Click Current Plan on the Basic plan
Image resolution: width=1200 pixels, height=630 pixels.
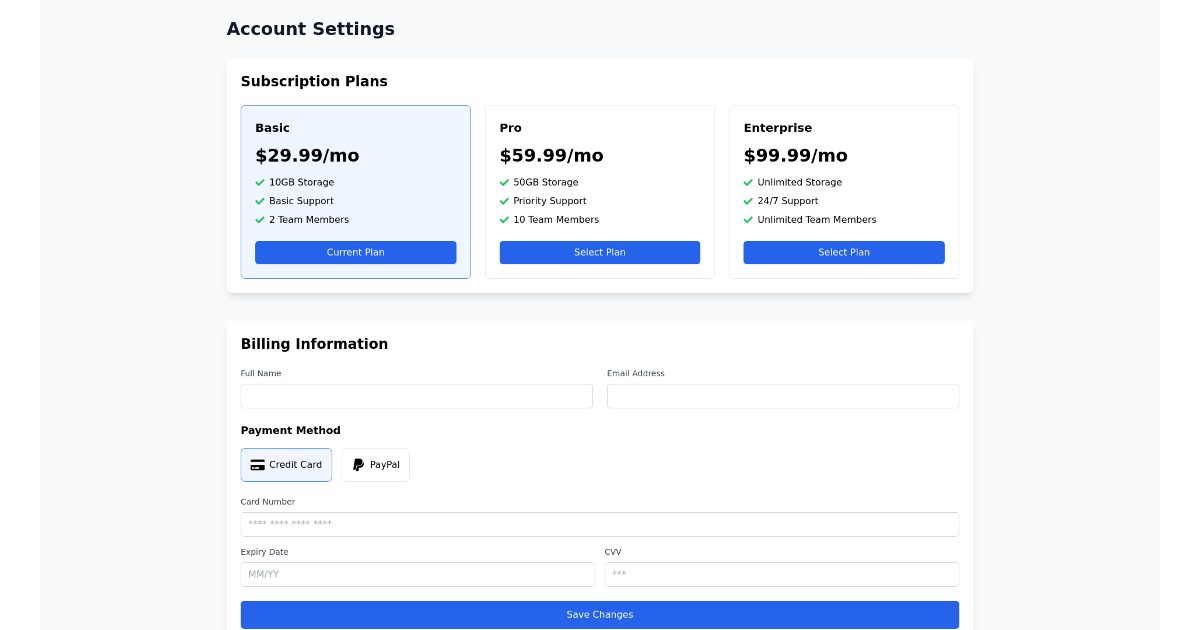(x=356, y=252)
